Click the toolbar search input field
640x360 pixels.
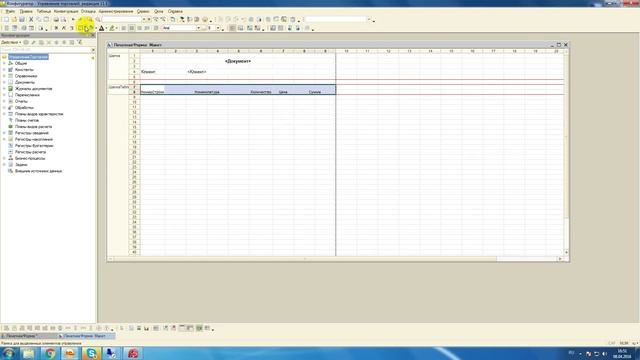[x=122, y=19]
